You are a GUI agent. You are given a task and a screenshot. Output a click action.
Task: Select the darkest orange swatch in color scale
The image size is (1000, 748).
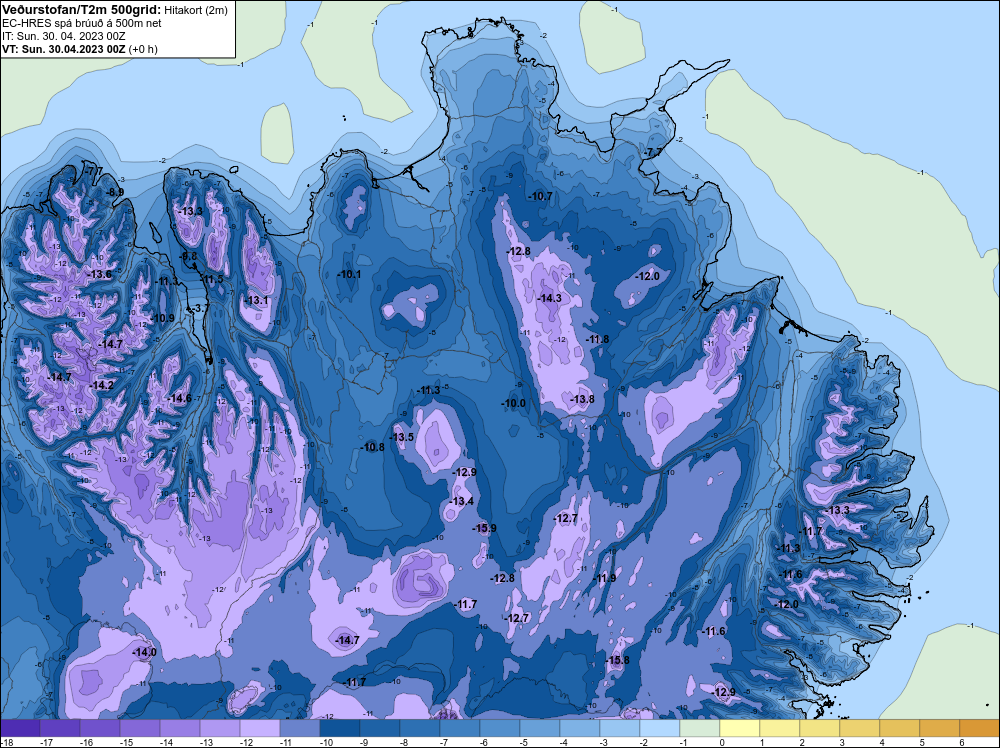980,728
